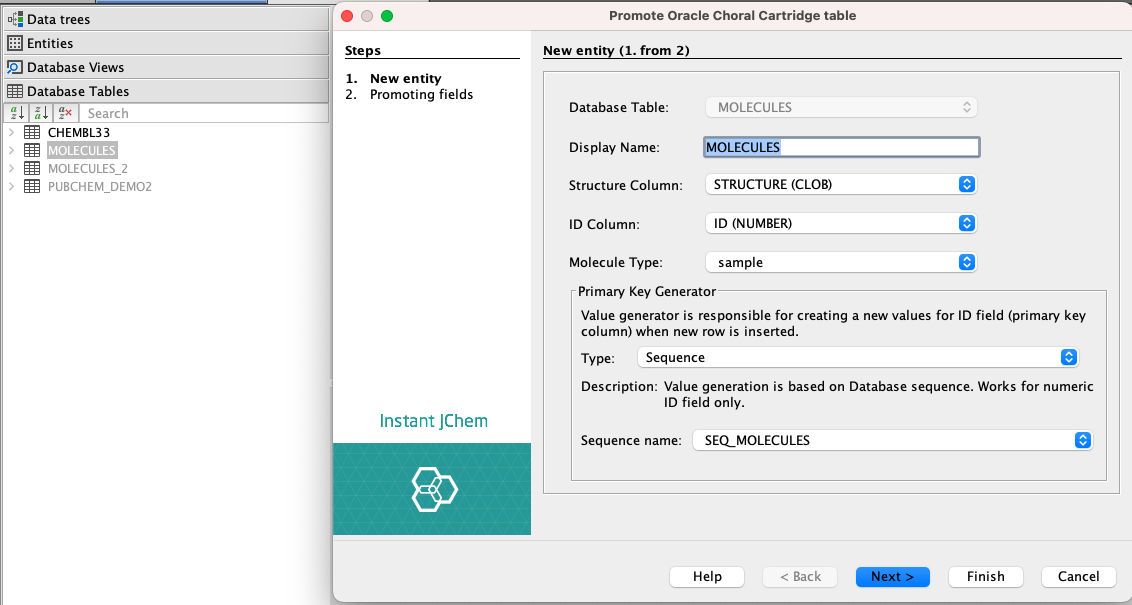Image resolution: width=1132 pixels, height=605 pixels.
Task: Click the MOLECULES_2 table icon
Action: point(32,168)
